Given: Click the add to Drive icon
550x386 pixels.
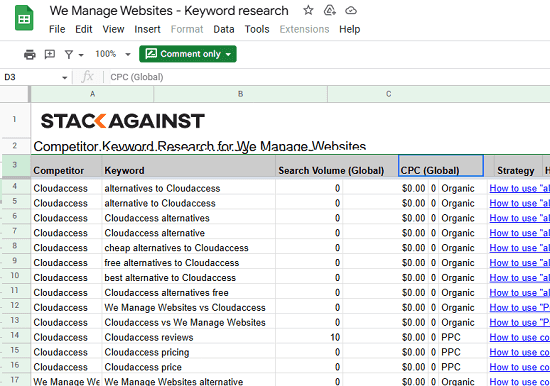Looking at the screenshot, I should (x=329, y=11).
